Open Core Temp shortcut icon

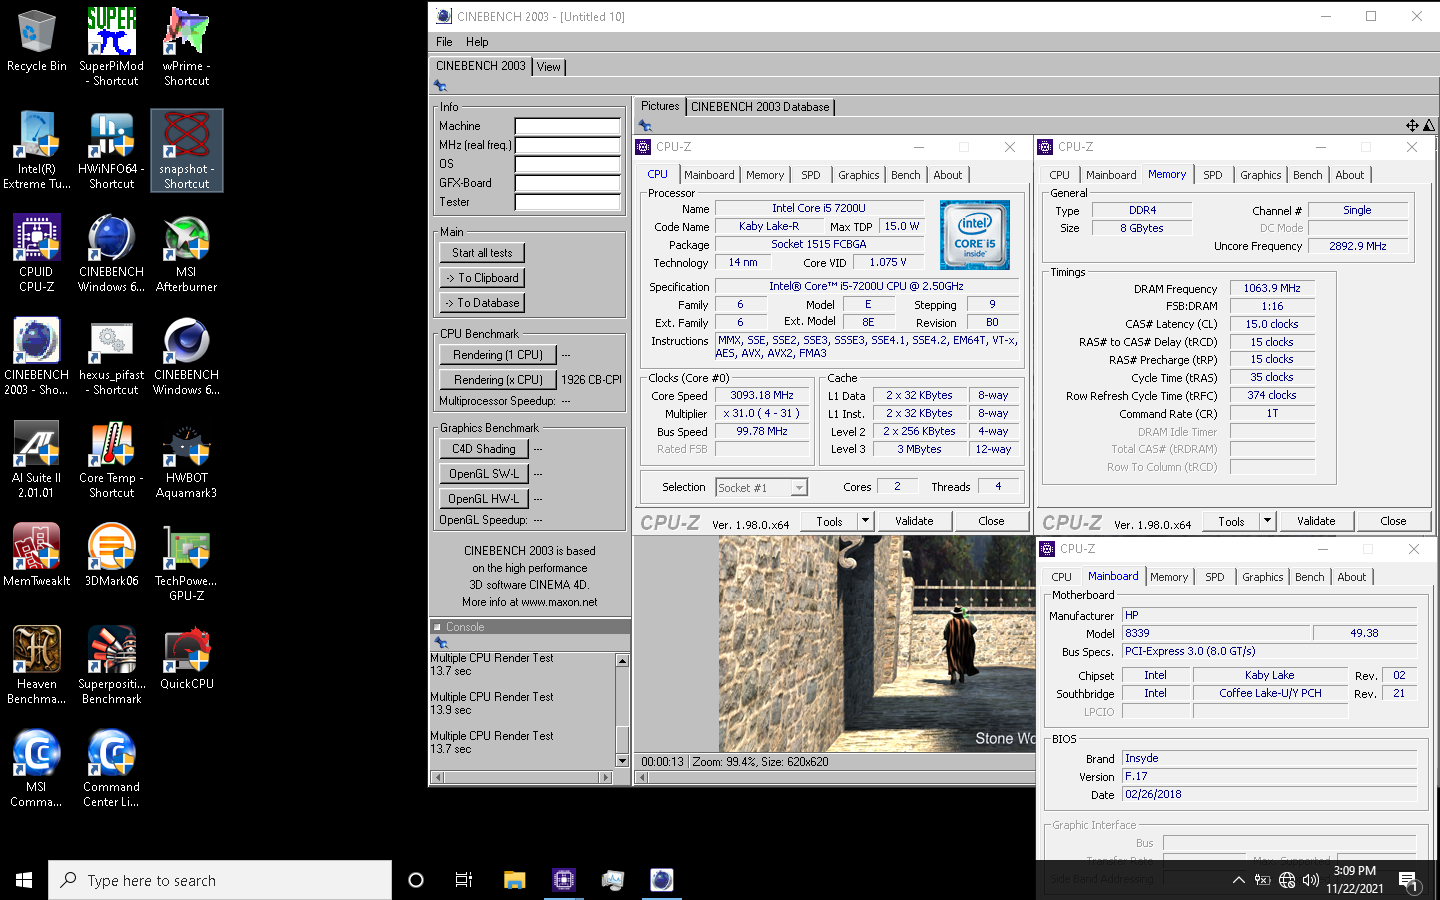111,459
